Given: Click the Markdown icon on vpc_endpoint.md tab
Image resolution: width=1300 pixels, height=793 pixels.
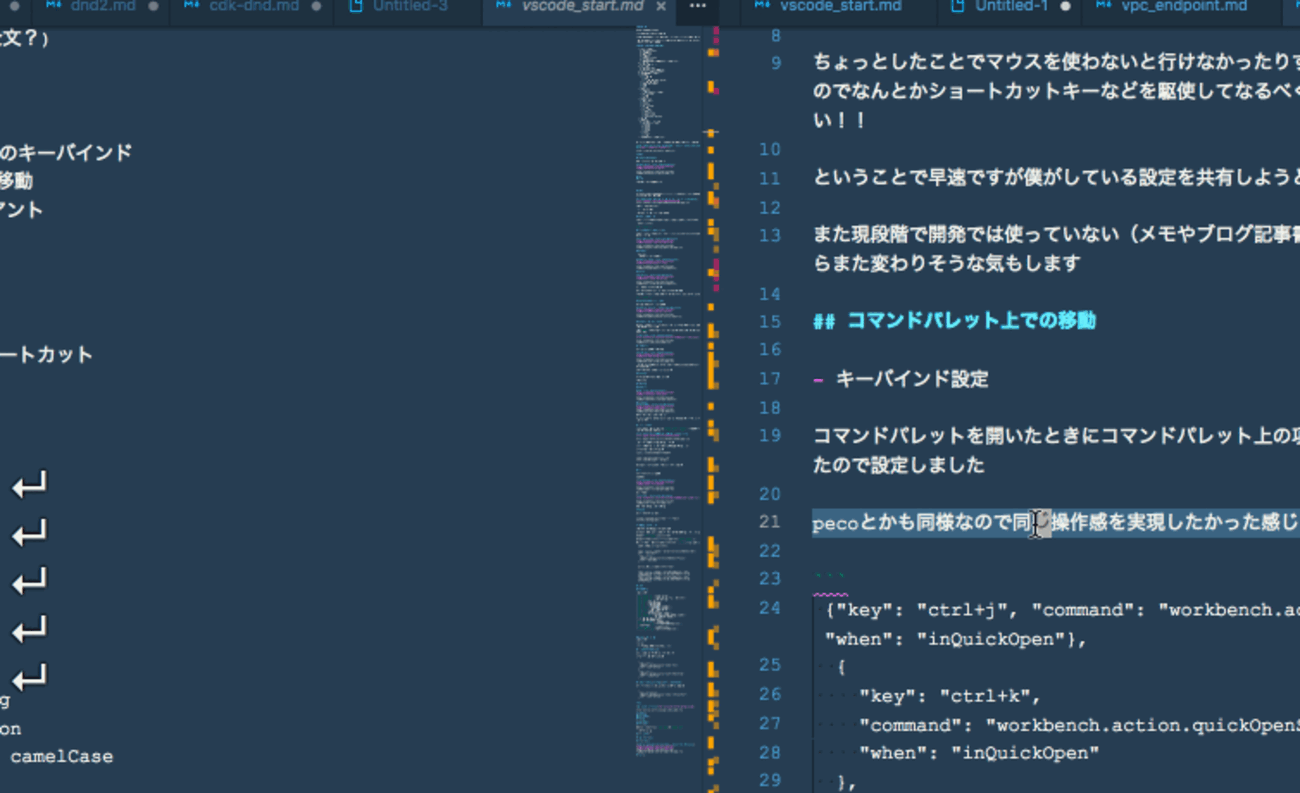Looking at the screenshot, I should (1104, 6).
